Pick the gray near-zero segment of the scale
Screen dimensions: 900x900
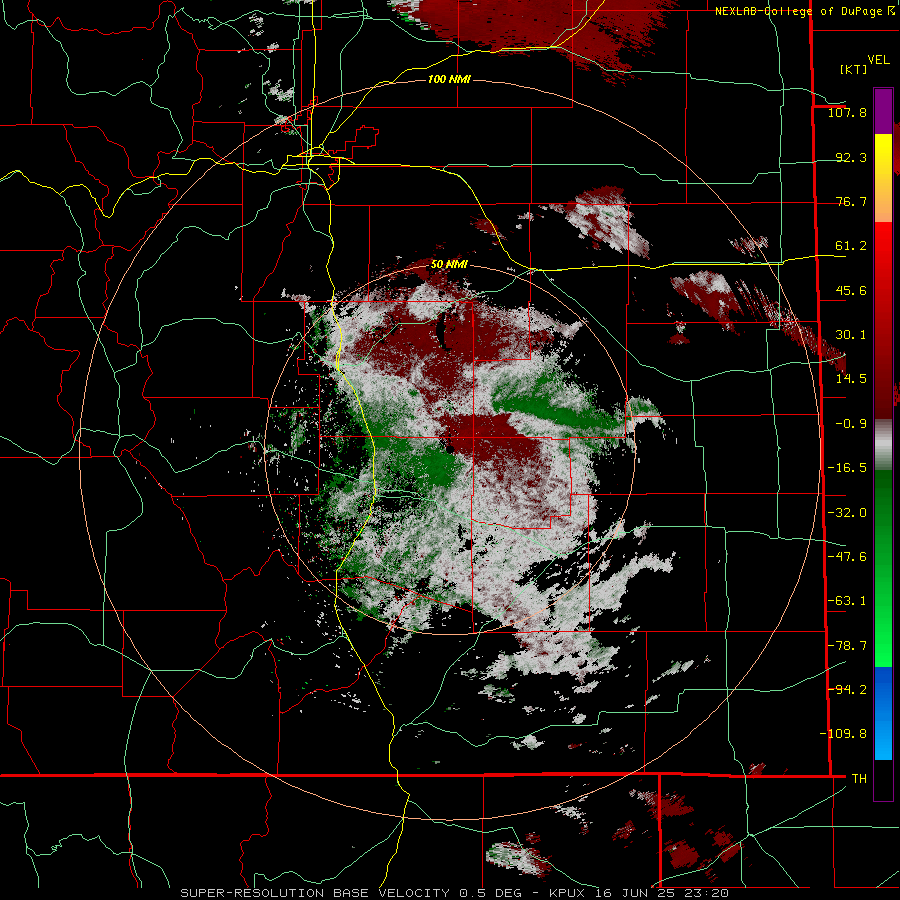[x=883, y=445]
